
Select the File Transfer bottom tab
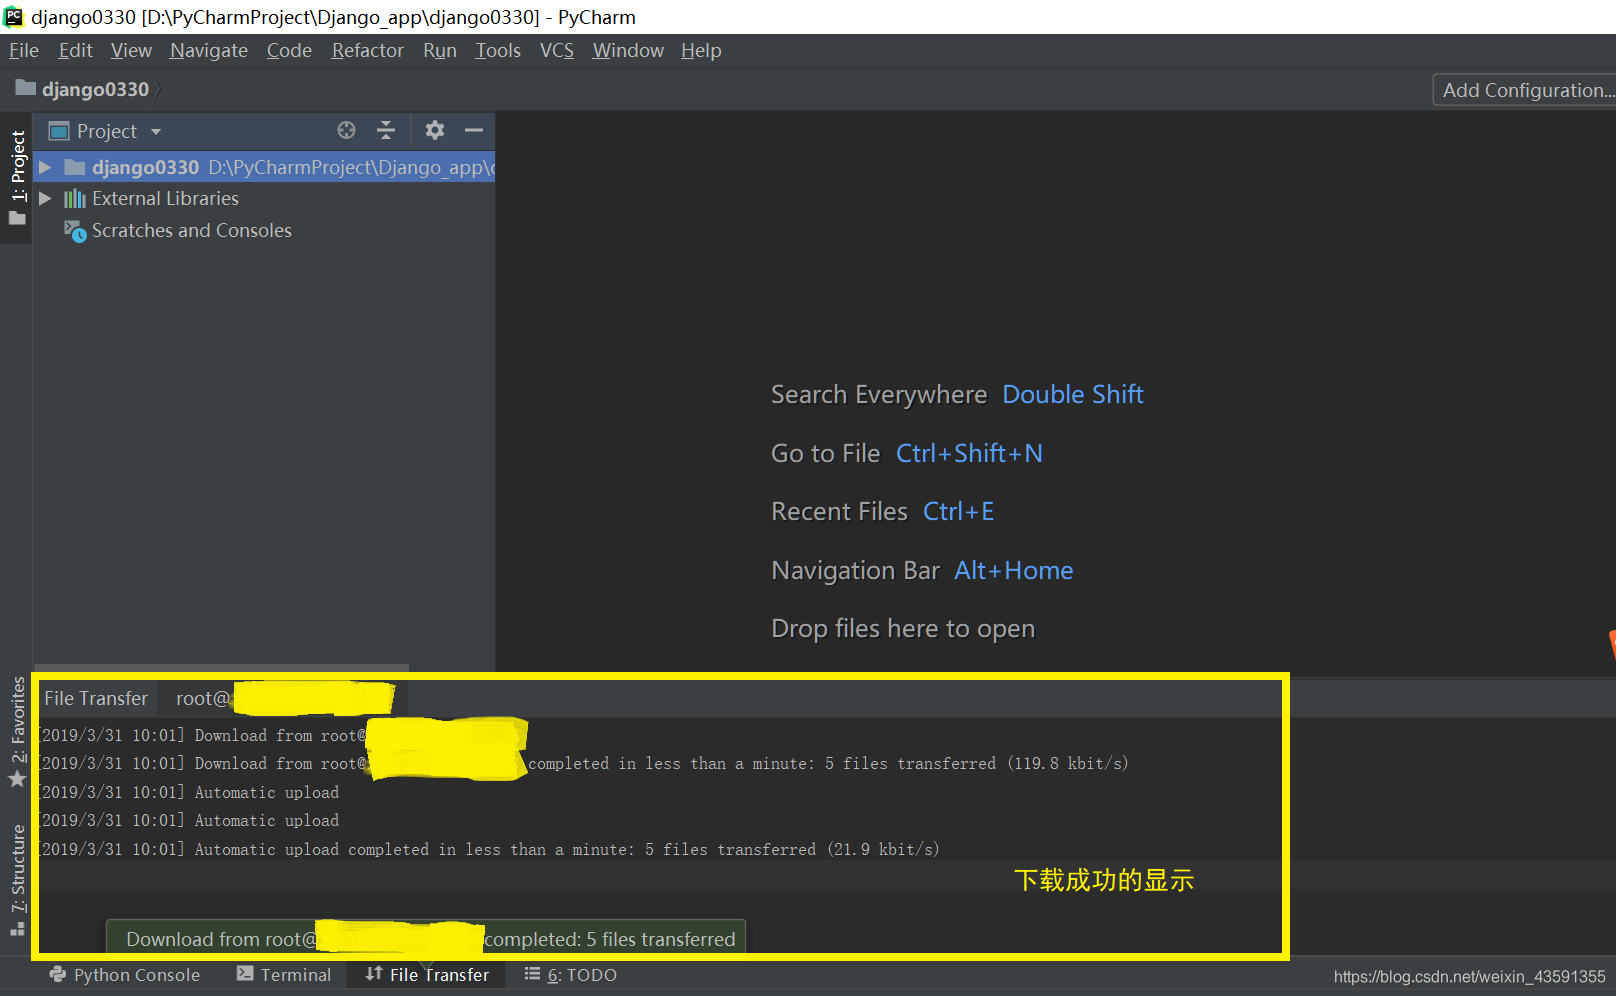click(x=427, y=974)
